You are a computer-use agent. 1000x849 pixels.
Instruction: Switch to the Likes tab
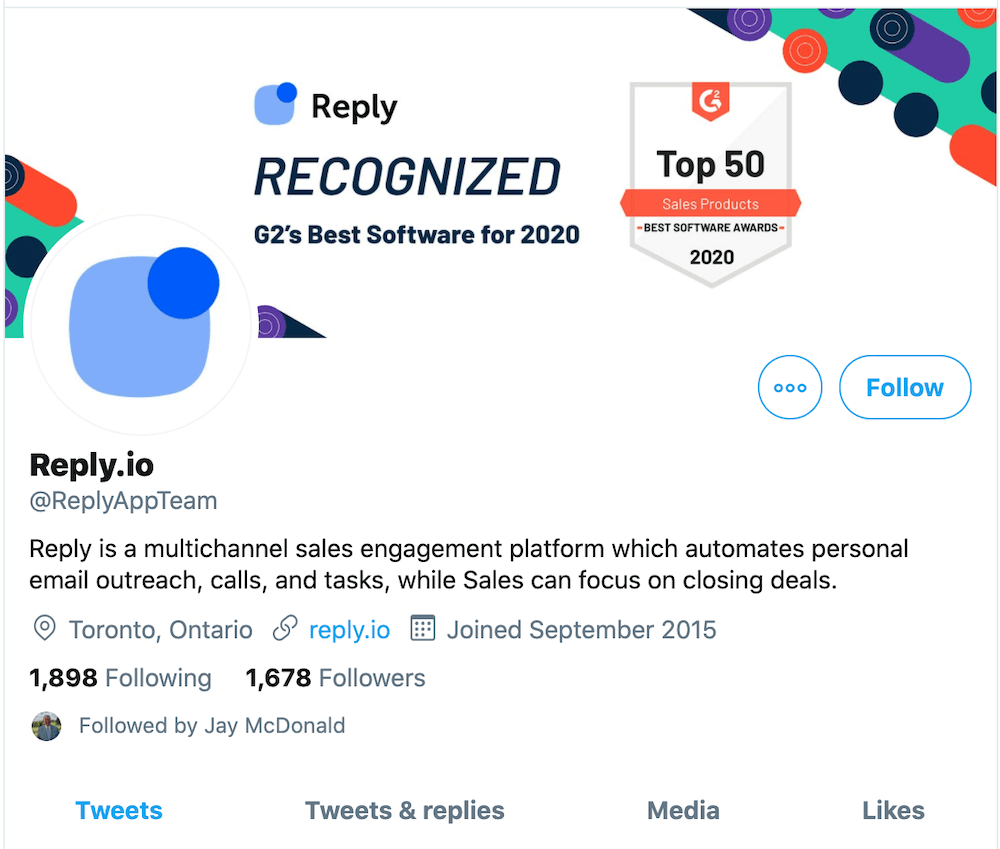pyautogui.click(x=892, y=811)
